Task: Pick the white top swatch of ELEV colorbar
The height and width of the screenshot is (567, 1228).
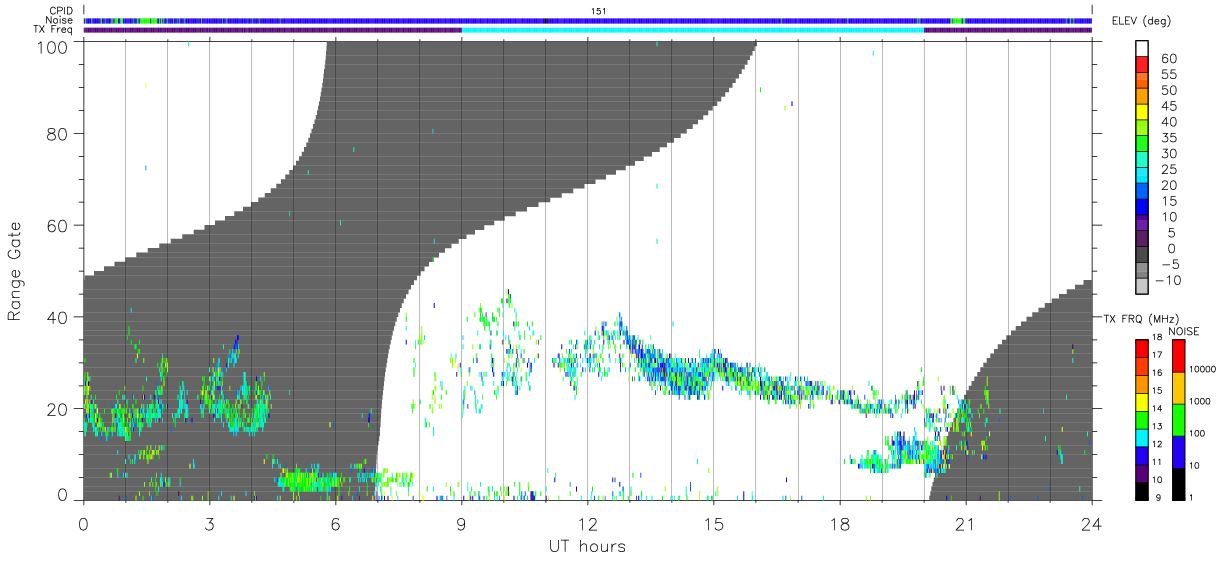Action: (x=1143, y=48)
